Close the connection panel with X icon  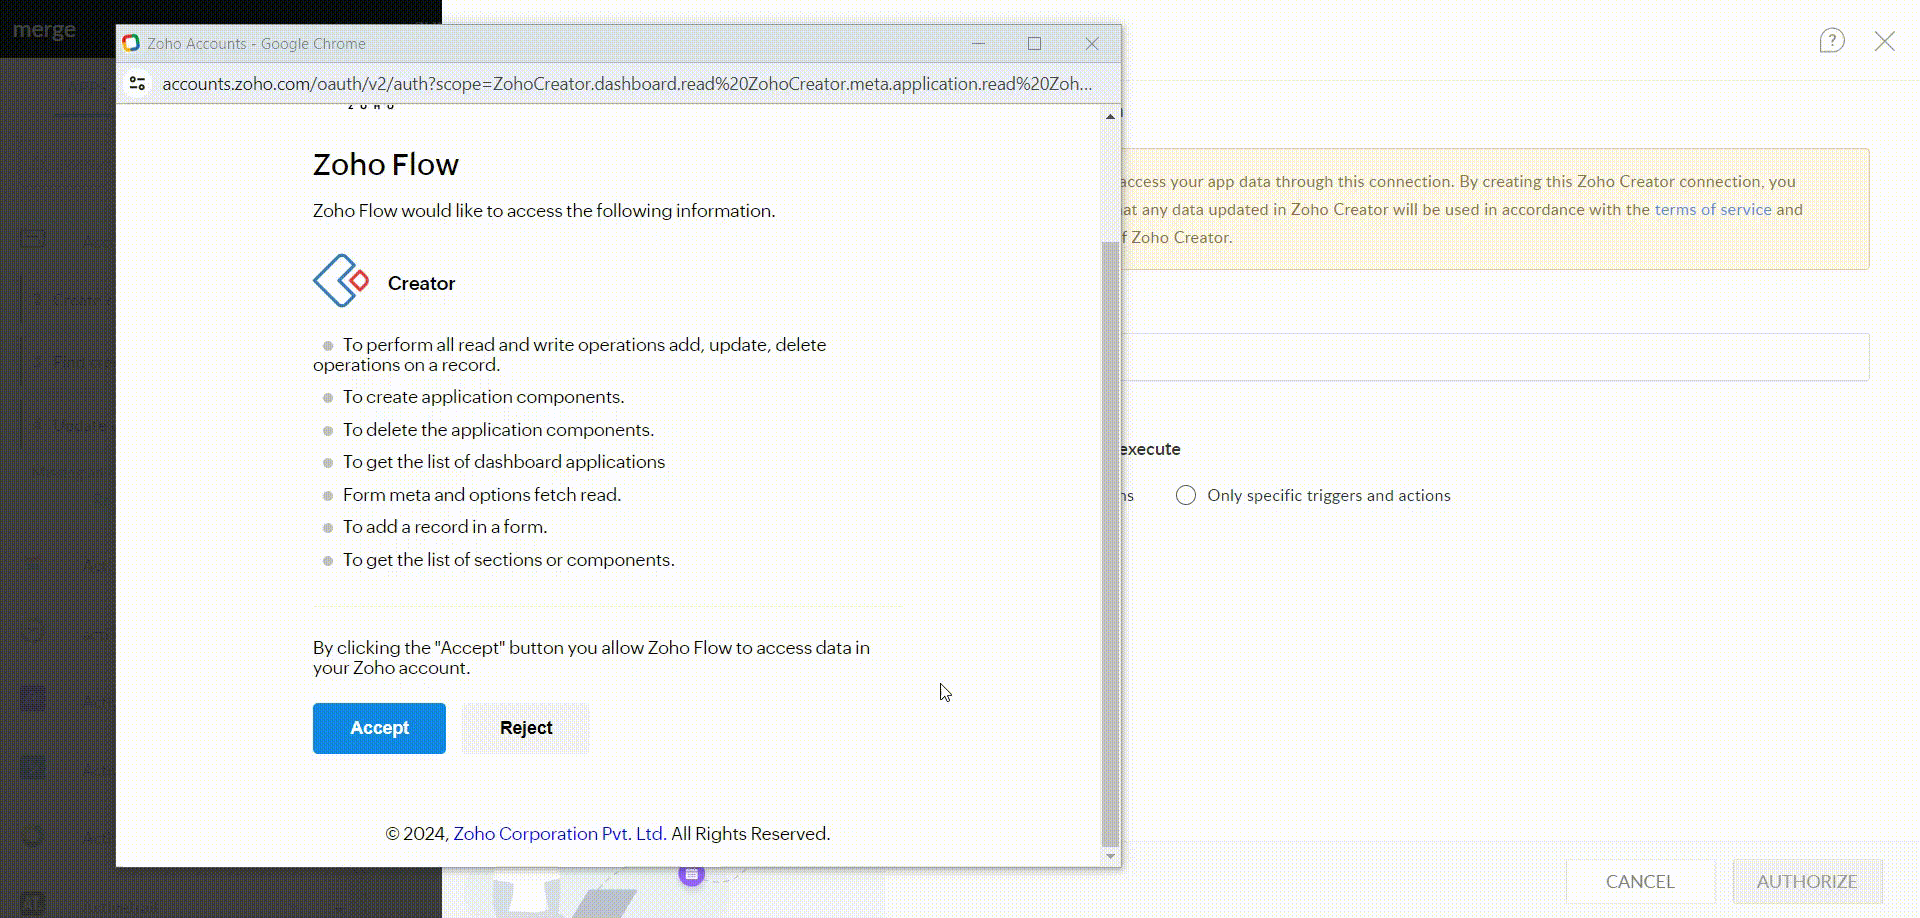[x=1884, y=41]
